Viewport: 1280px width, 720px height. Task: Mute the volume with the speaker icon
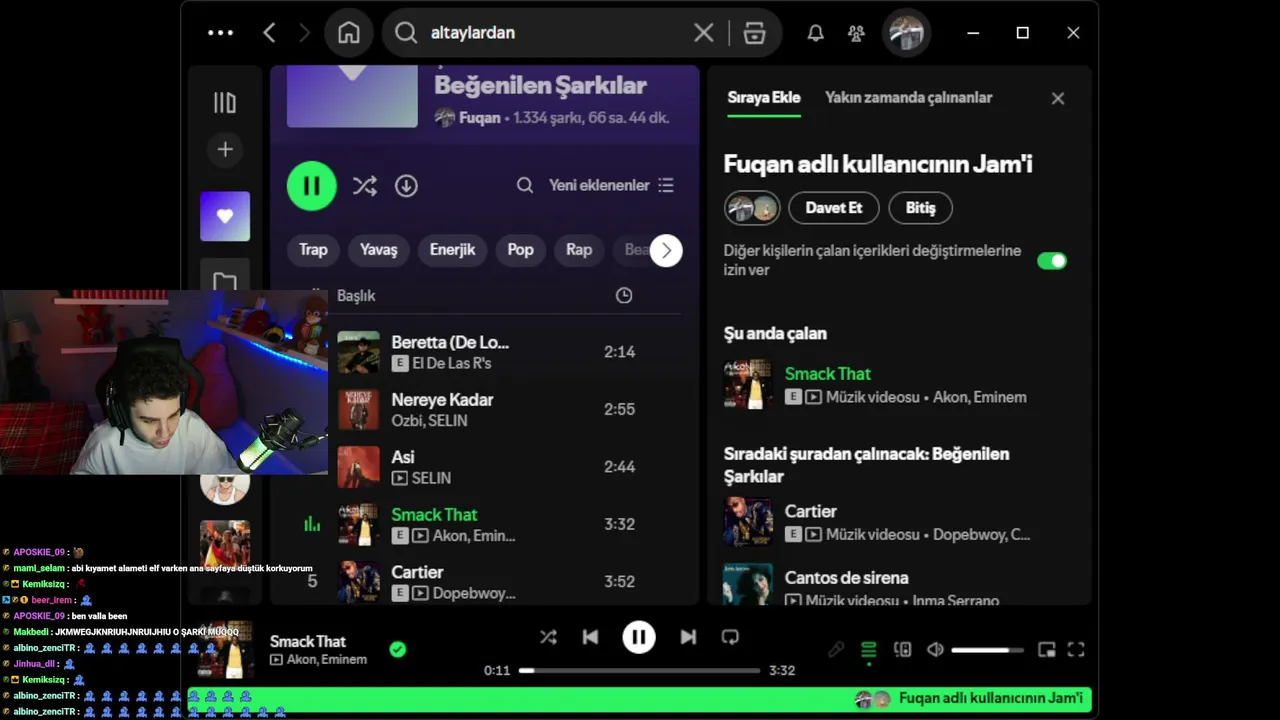935,650
